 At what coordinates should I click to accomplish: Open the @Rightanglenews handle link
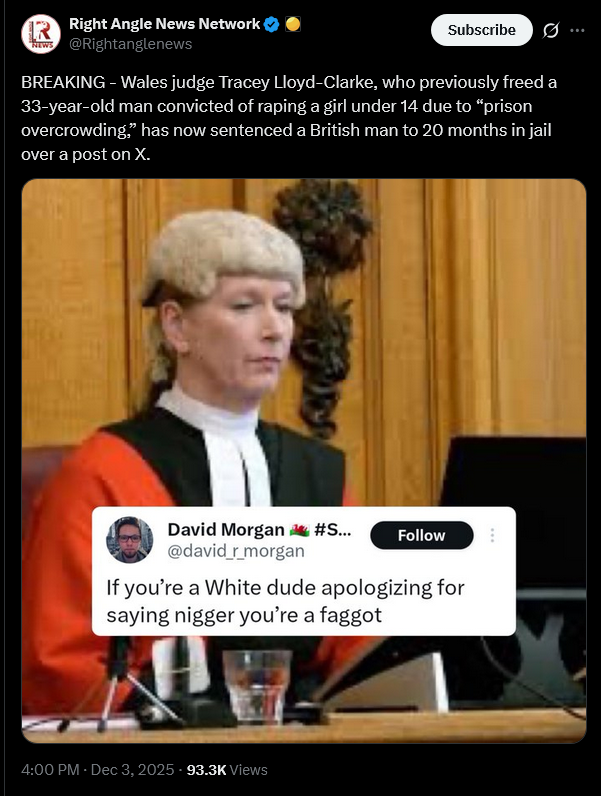(x=130, y=44)
